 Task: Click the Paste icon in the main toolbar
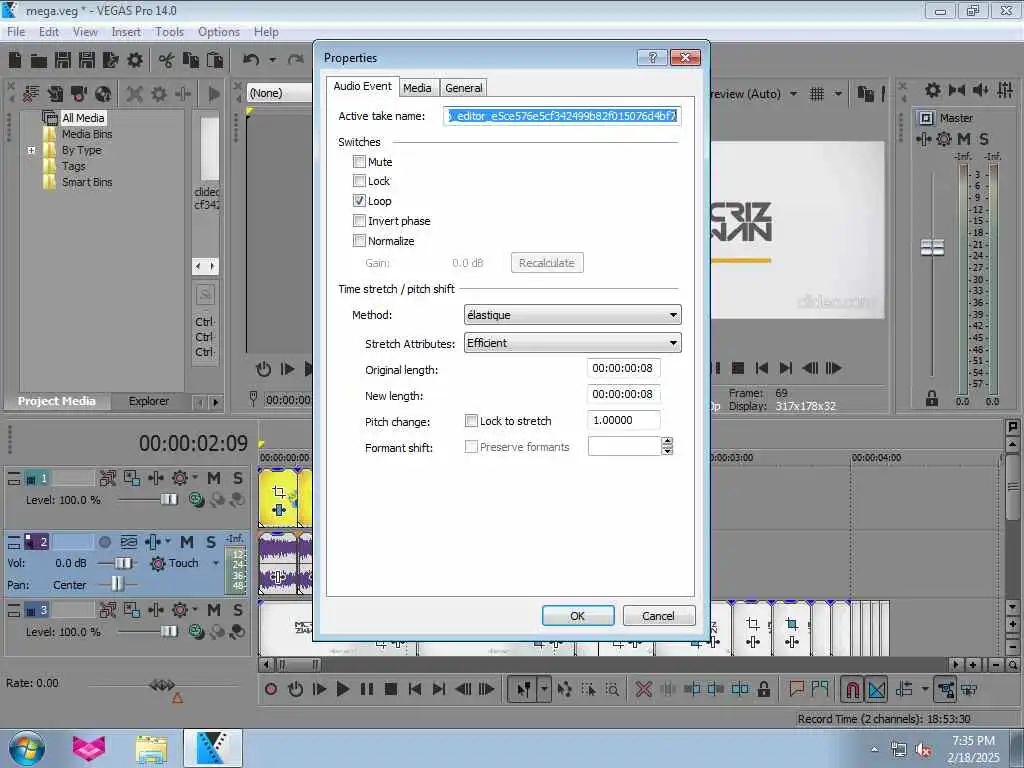pyautogui.click(x=215, y=60)
